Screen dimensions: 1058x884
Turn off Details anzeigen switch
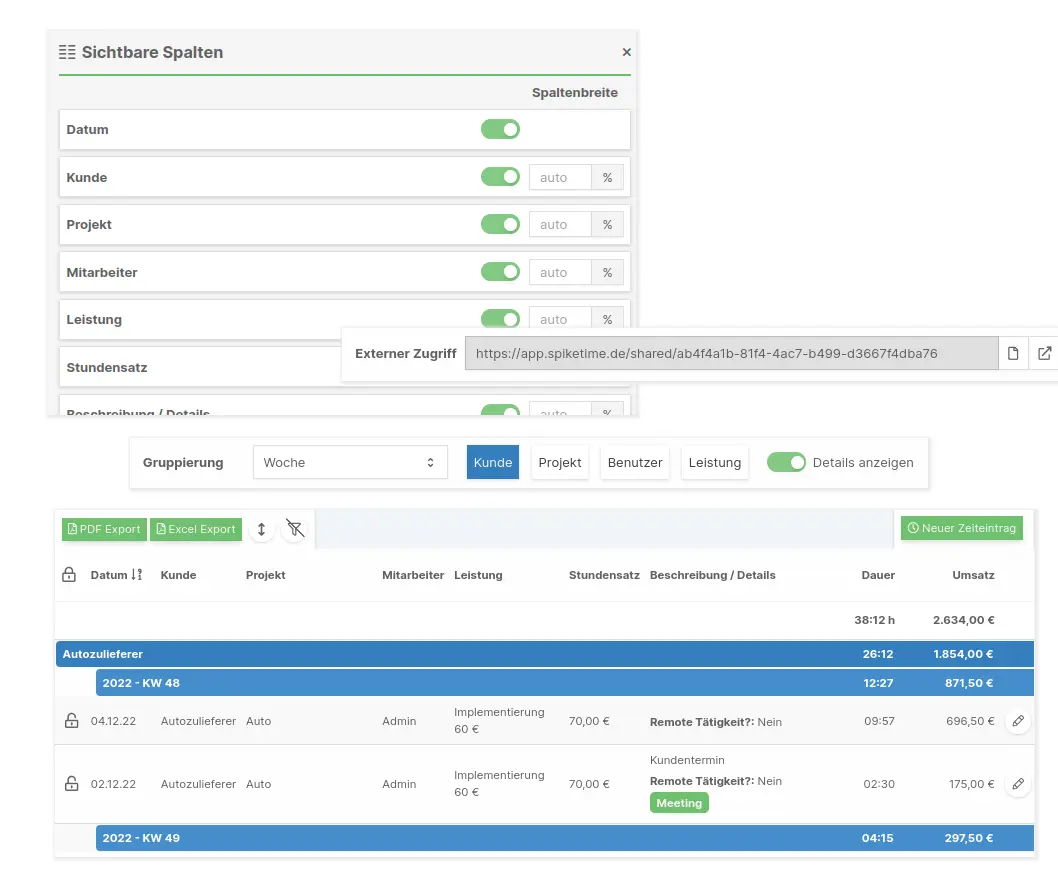click(786, 462)
